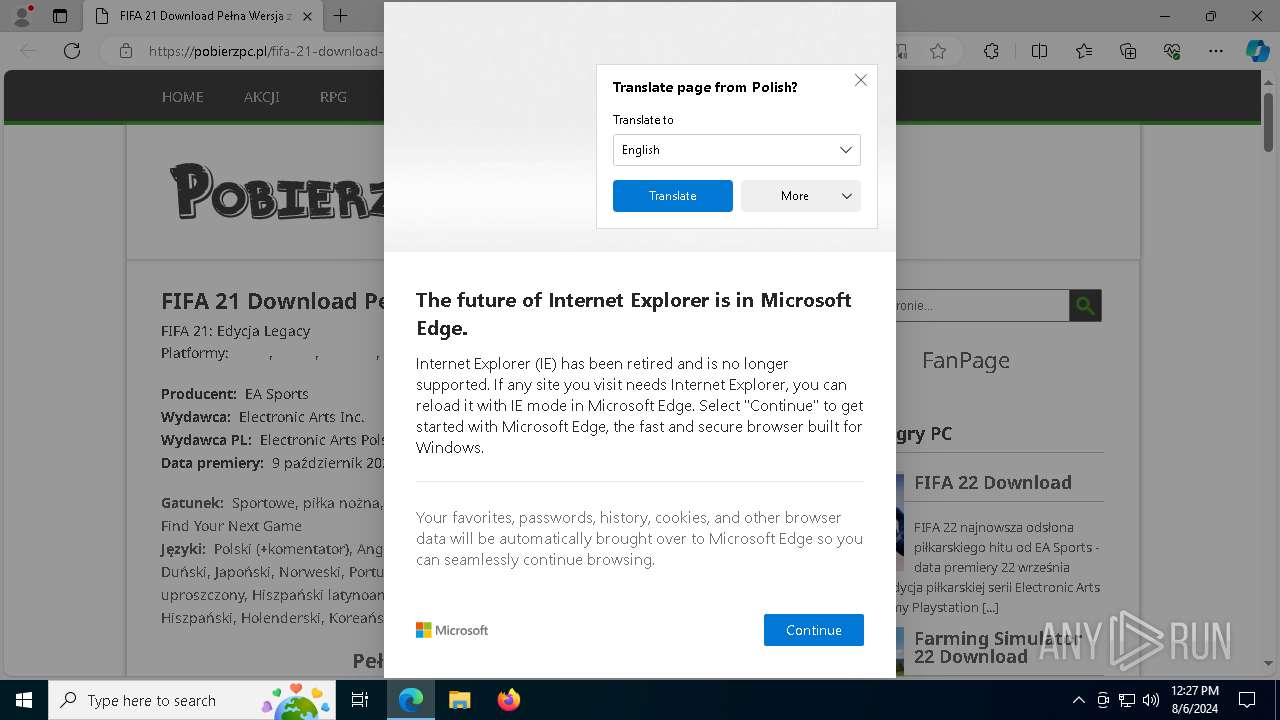Open Settings and more ellipsis menu
The image size is (1280, 720).
pos(1216,51)
